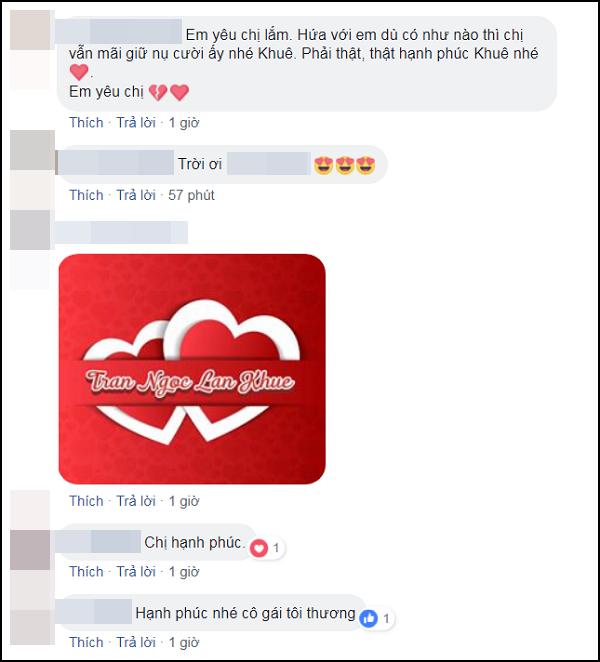Click the avatar of the hearts image commenter
600x662 pixels.
30,230
